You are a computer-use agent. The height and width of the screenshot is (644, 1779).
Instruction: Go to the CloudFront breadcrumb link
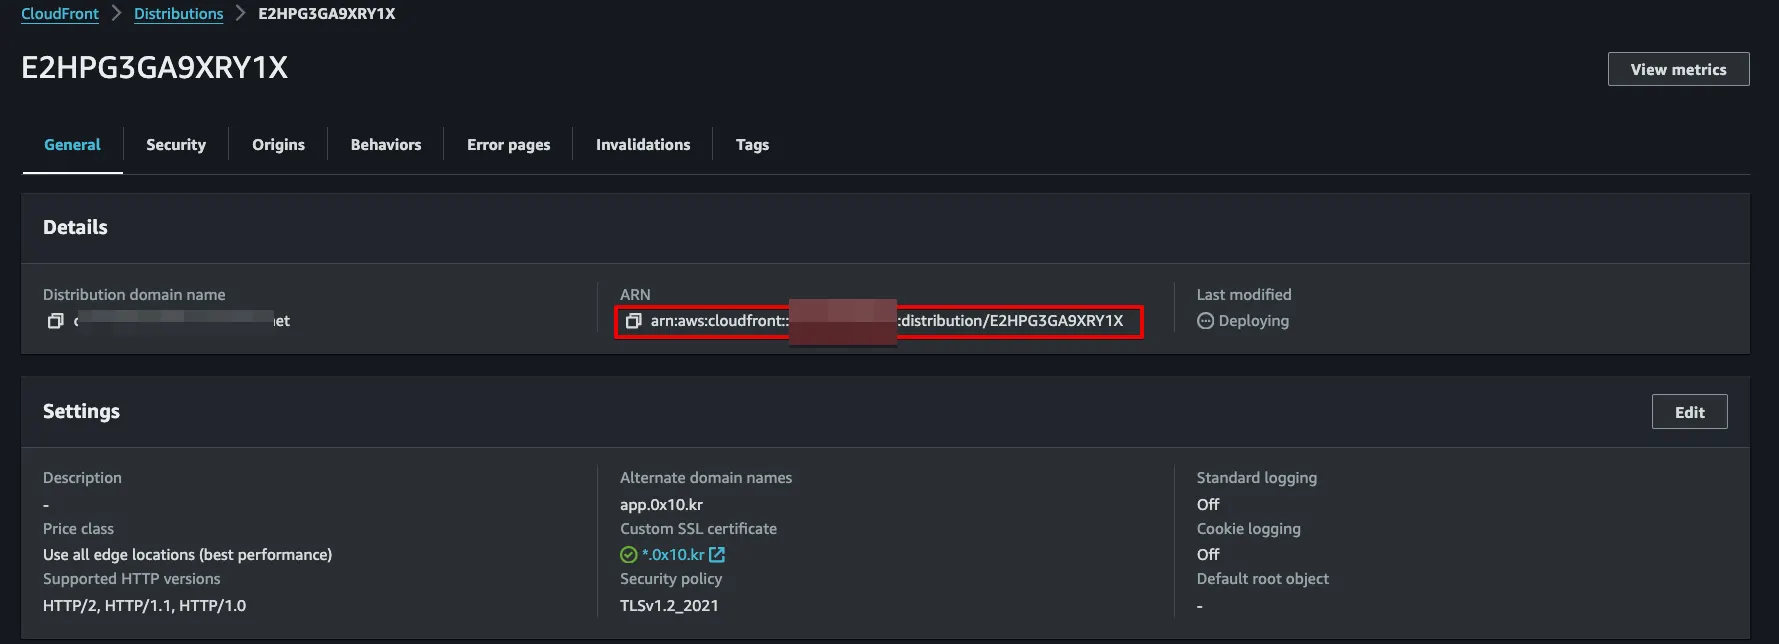tap(60, 14)
